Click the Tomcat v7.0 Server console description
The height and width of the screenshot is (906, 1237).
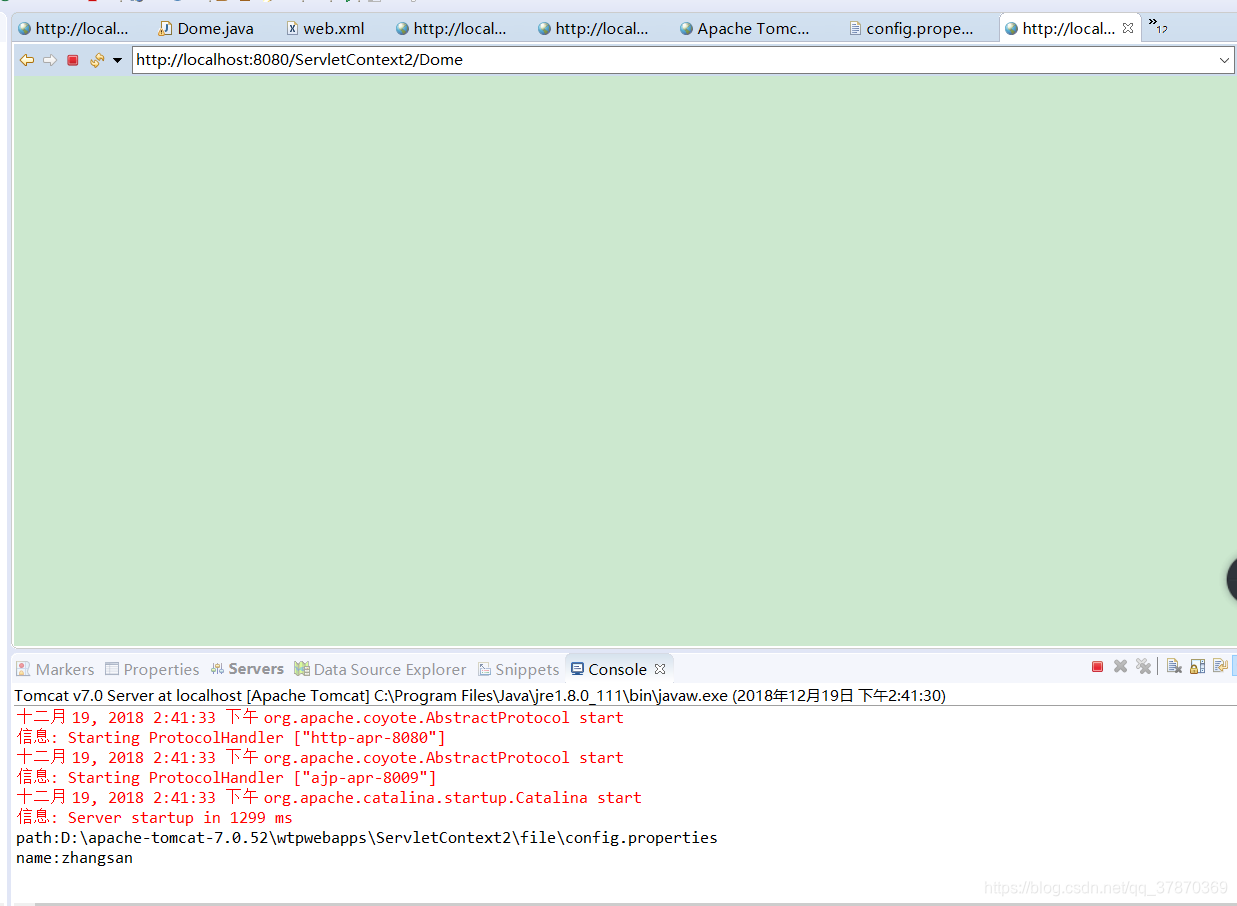(x=480, y=695)
